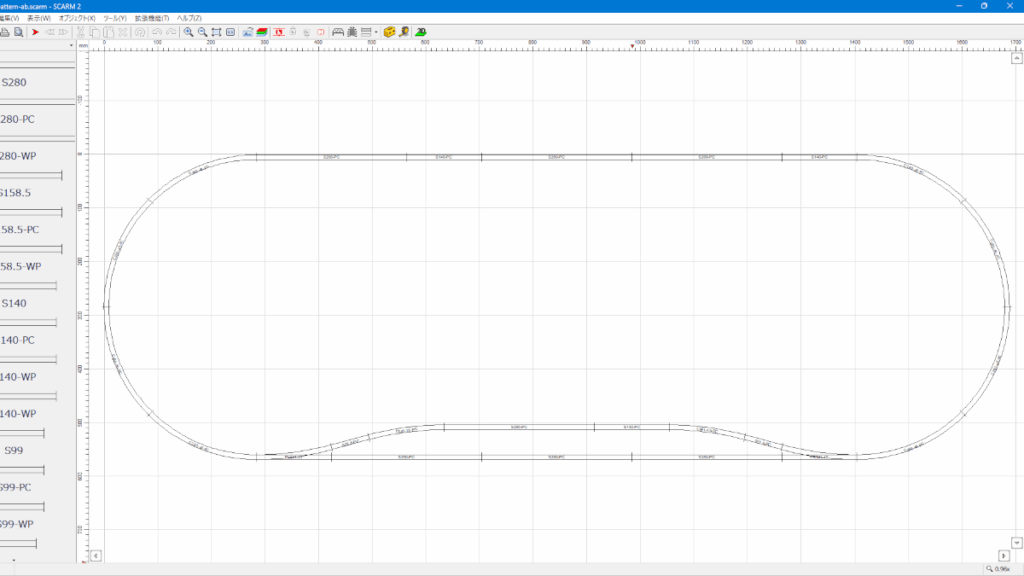
Task: Click the horizontal scrollbar left arrow
Action: pos(96,555)
